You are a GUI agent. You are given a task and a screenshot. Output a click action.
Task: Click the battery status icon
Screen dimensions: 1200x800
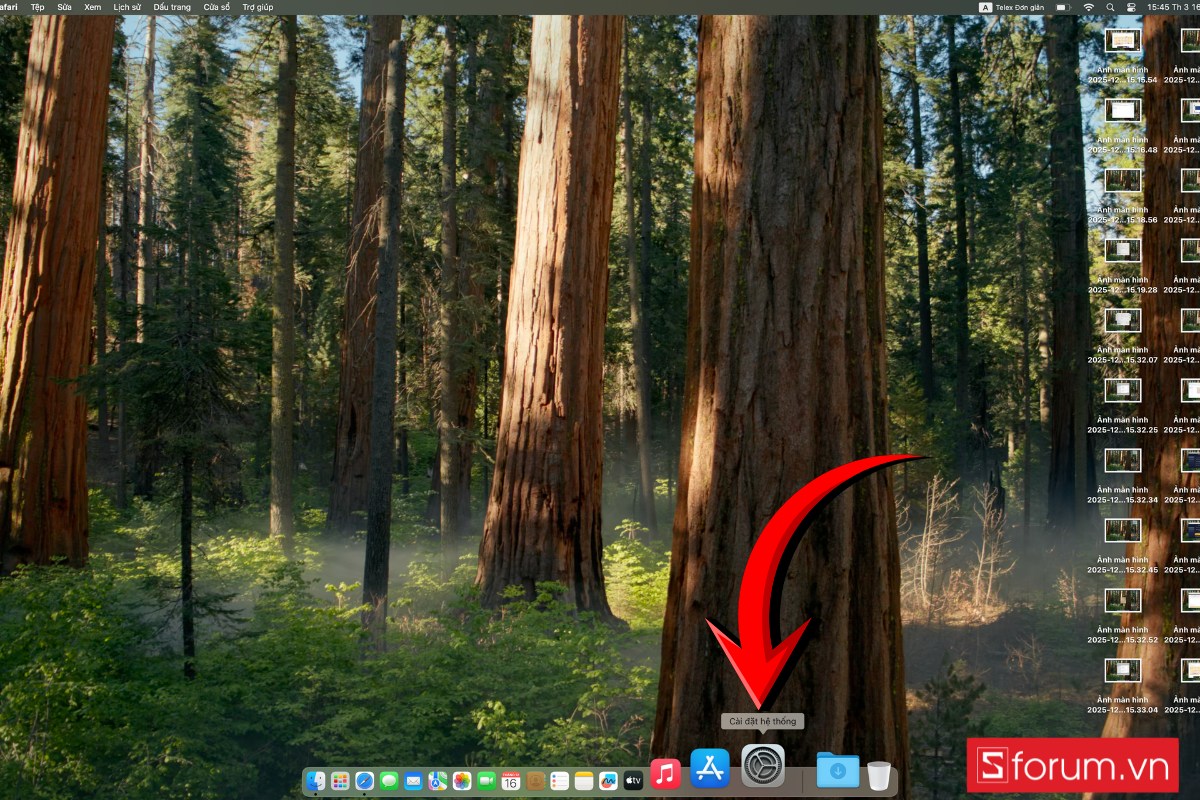click(x=1063, y=7)
